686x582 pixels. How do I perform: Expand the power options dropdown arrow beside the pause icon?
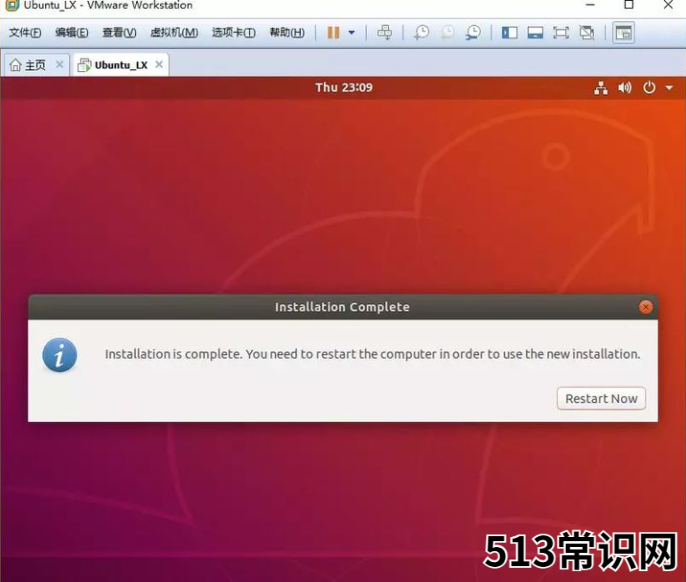pyautogui.click(x=351, y=33)
